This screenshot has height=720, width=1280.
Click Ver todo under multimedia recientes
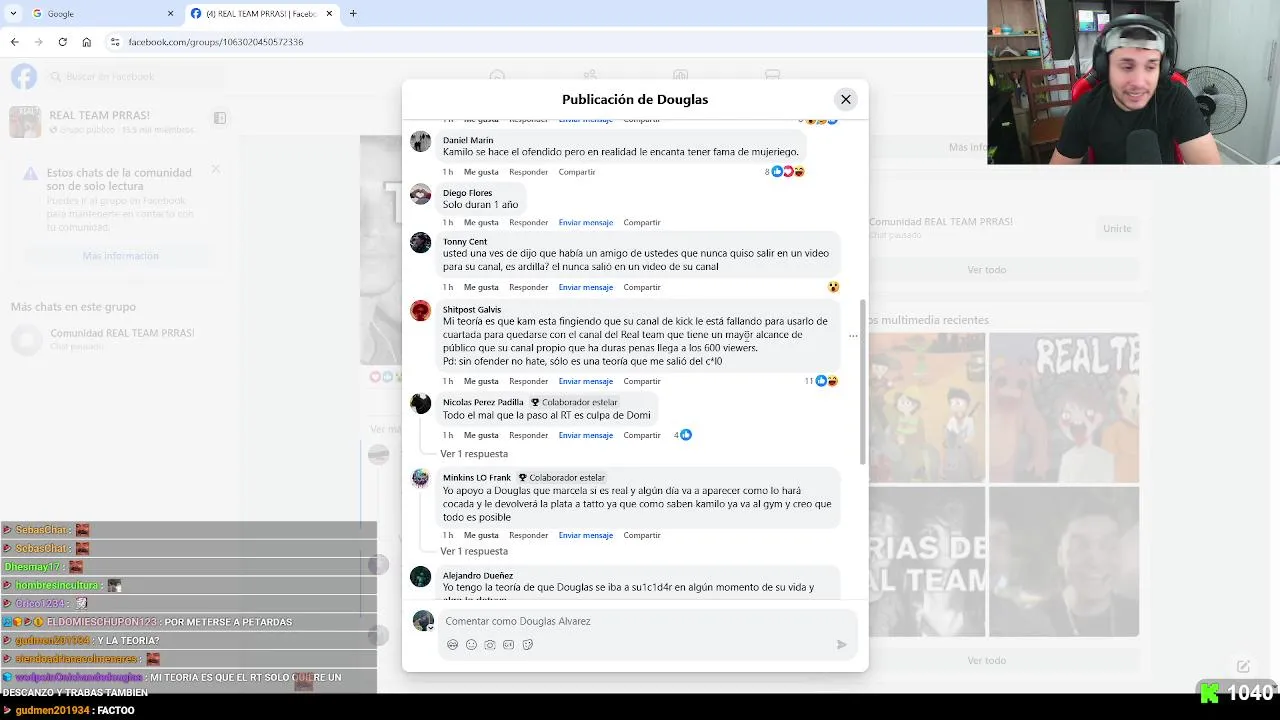coord(986,661)
